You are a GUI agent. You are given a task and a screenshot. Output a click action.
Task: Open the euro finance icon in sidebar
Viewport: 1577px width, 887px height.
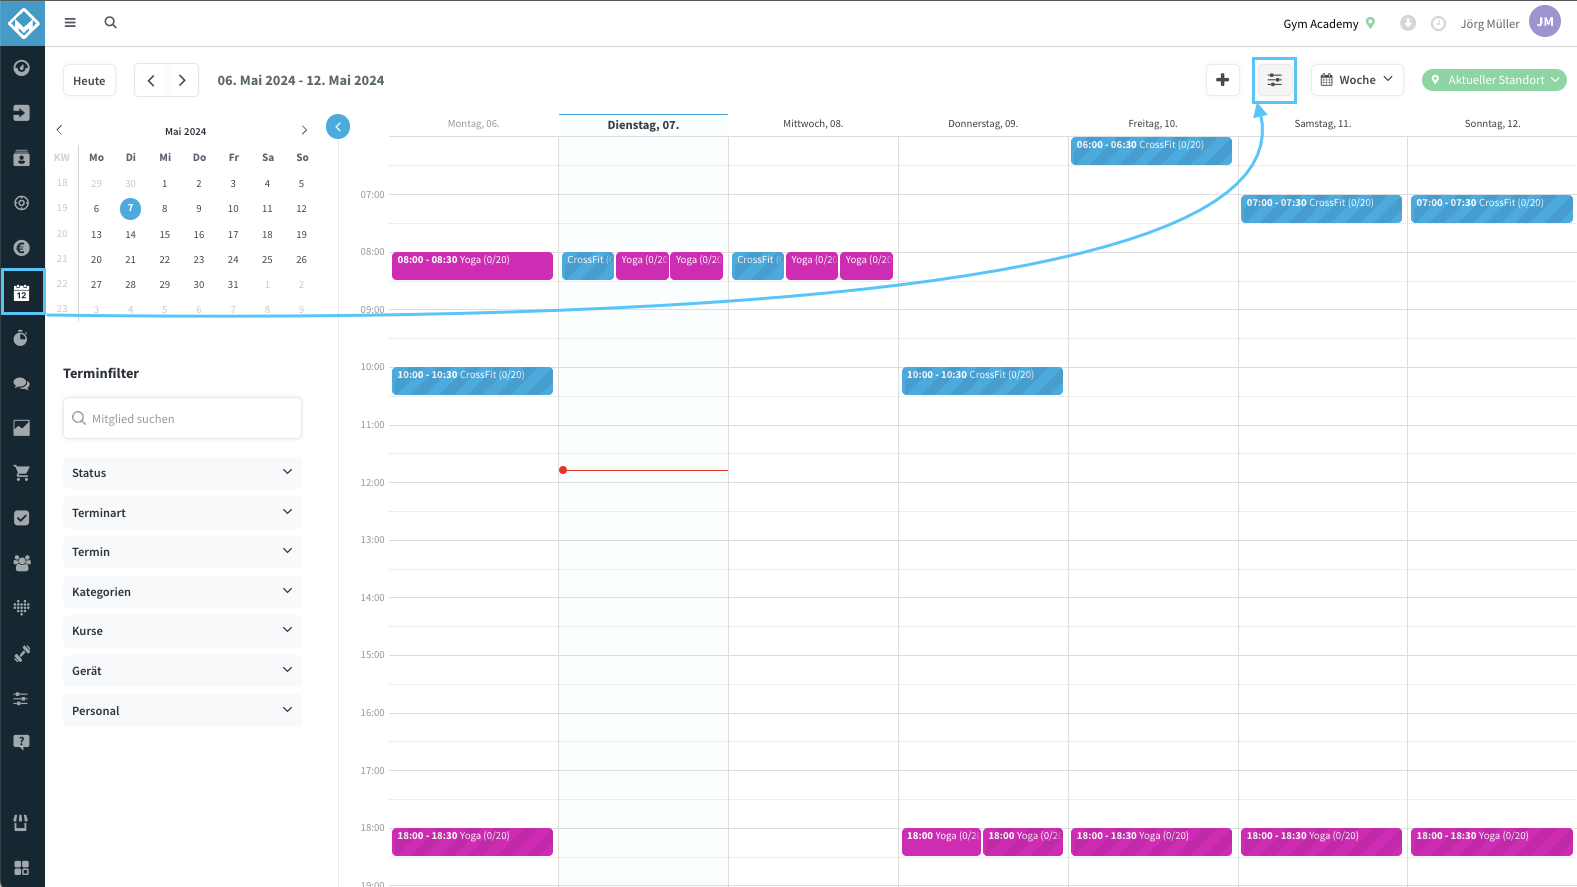tap(22, 248)
